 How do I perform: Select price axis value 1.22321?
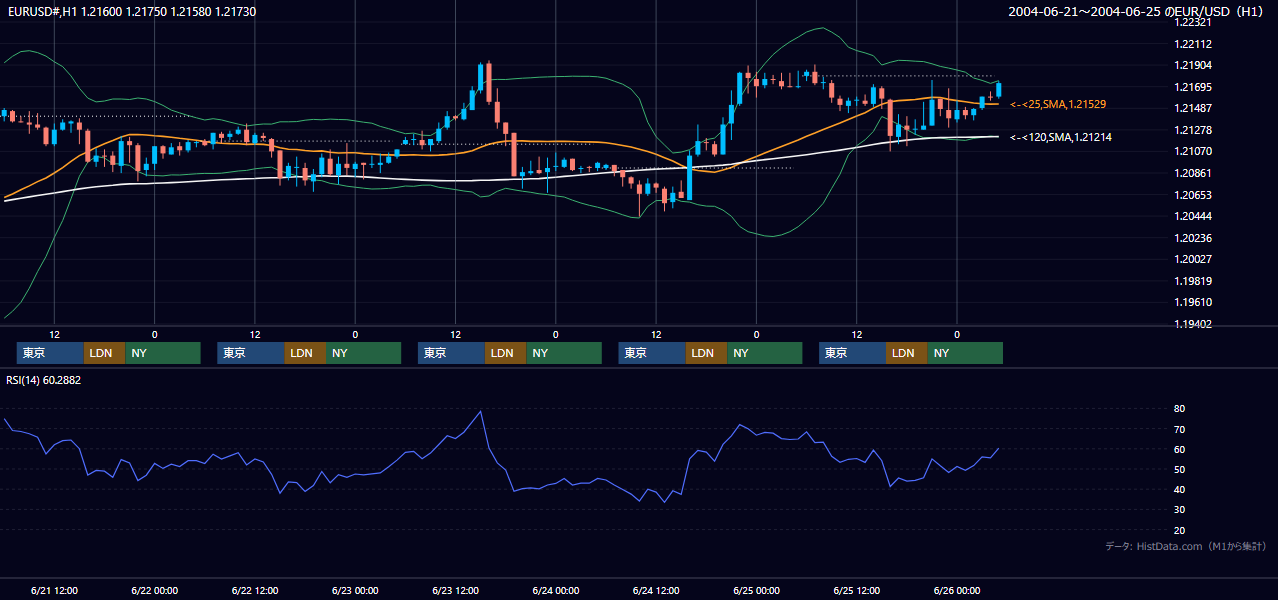point(1194,22)
